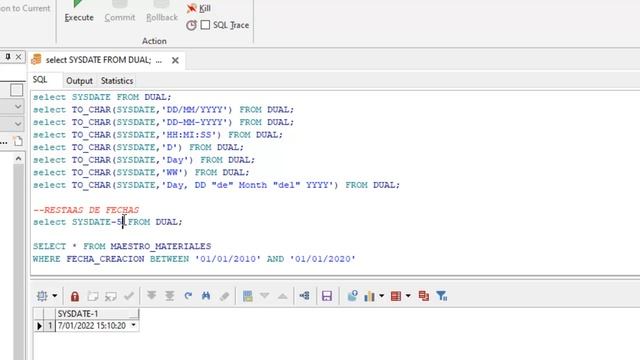The height and width of the screenshot is (360, 640).
Task: Open the report grid dropdown arrow
Action: point(408,296)
